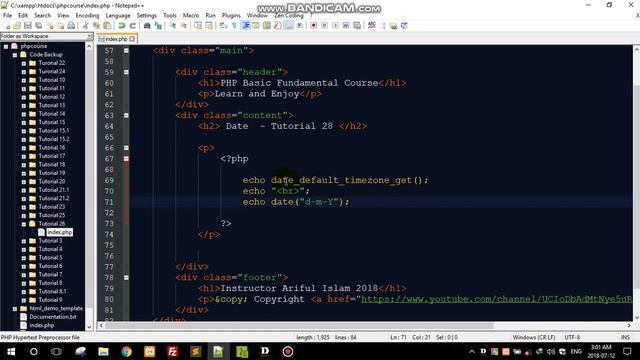Click the Print toolbar icon
This screenshot has height=360, width=640.
71,26
